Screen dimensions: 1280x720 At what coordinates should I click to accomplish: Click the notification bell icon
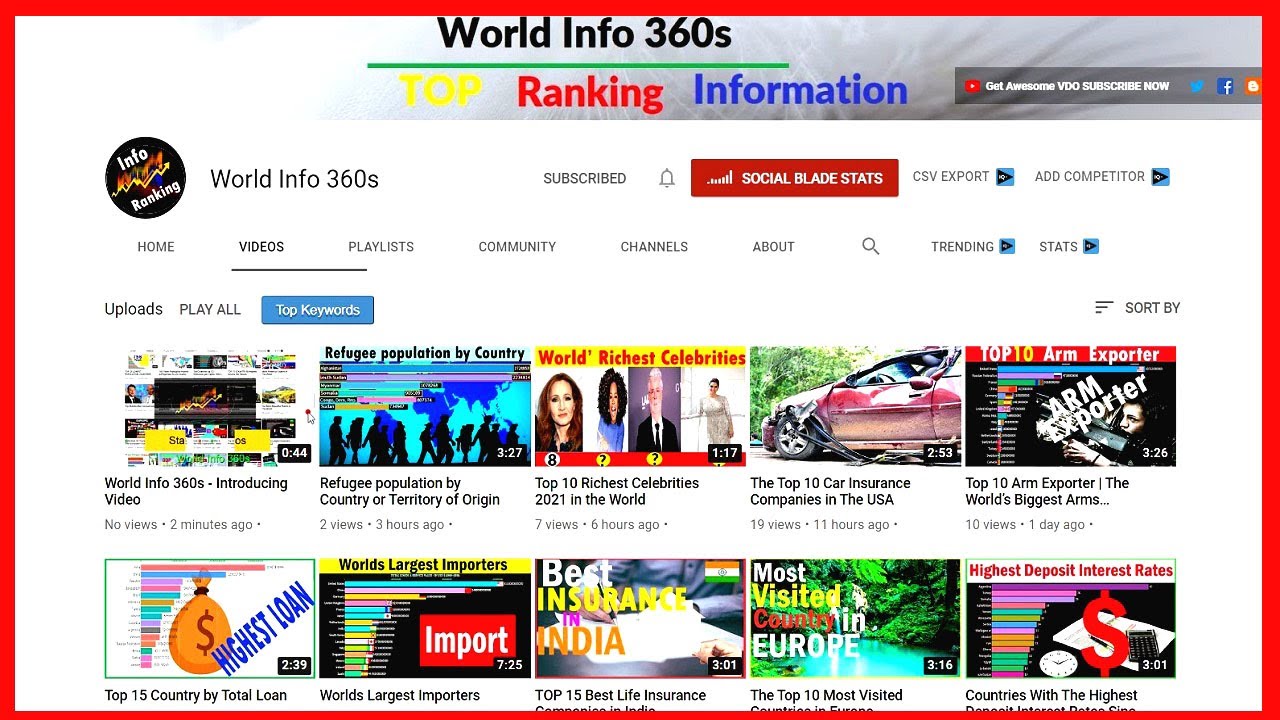(x=667, y=178)
